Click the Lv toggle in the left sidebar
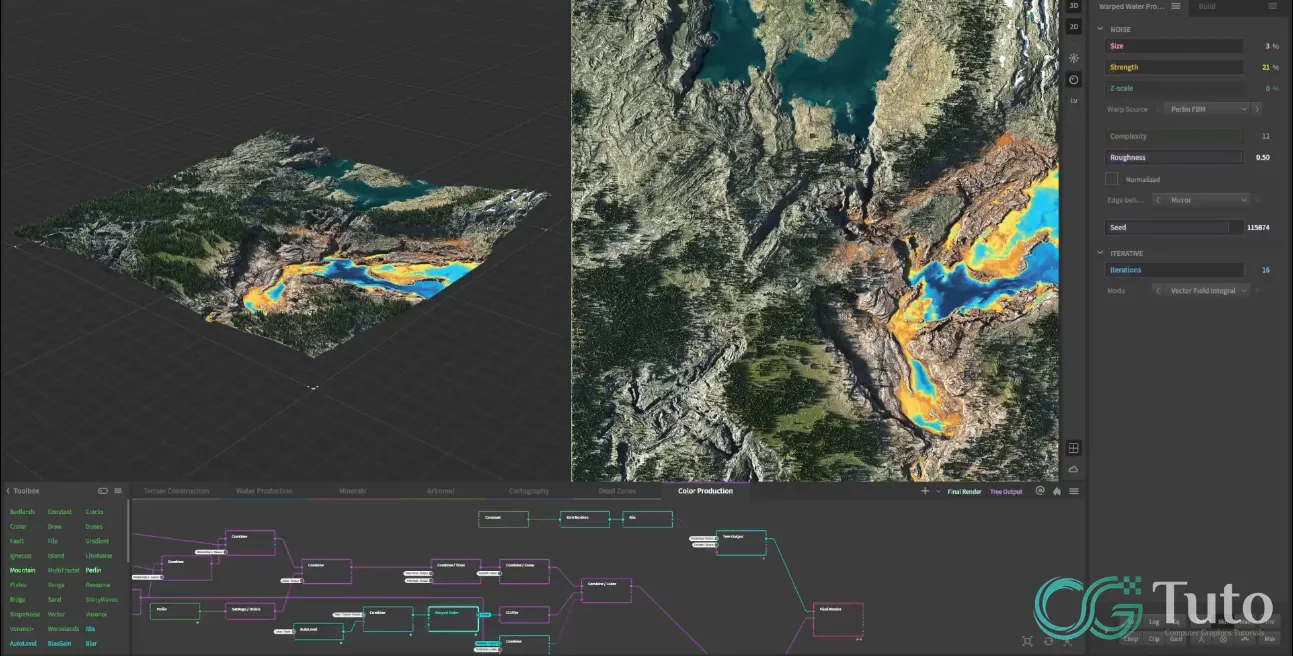This screenshot has height=656, width=1293. click(1075, 100)
